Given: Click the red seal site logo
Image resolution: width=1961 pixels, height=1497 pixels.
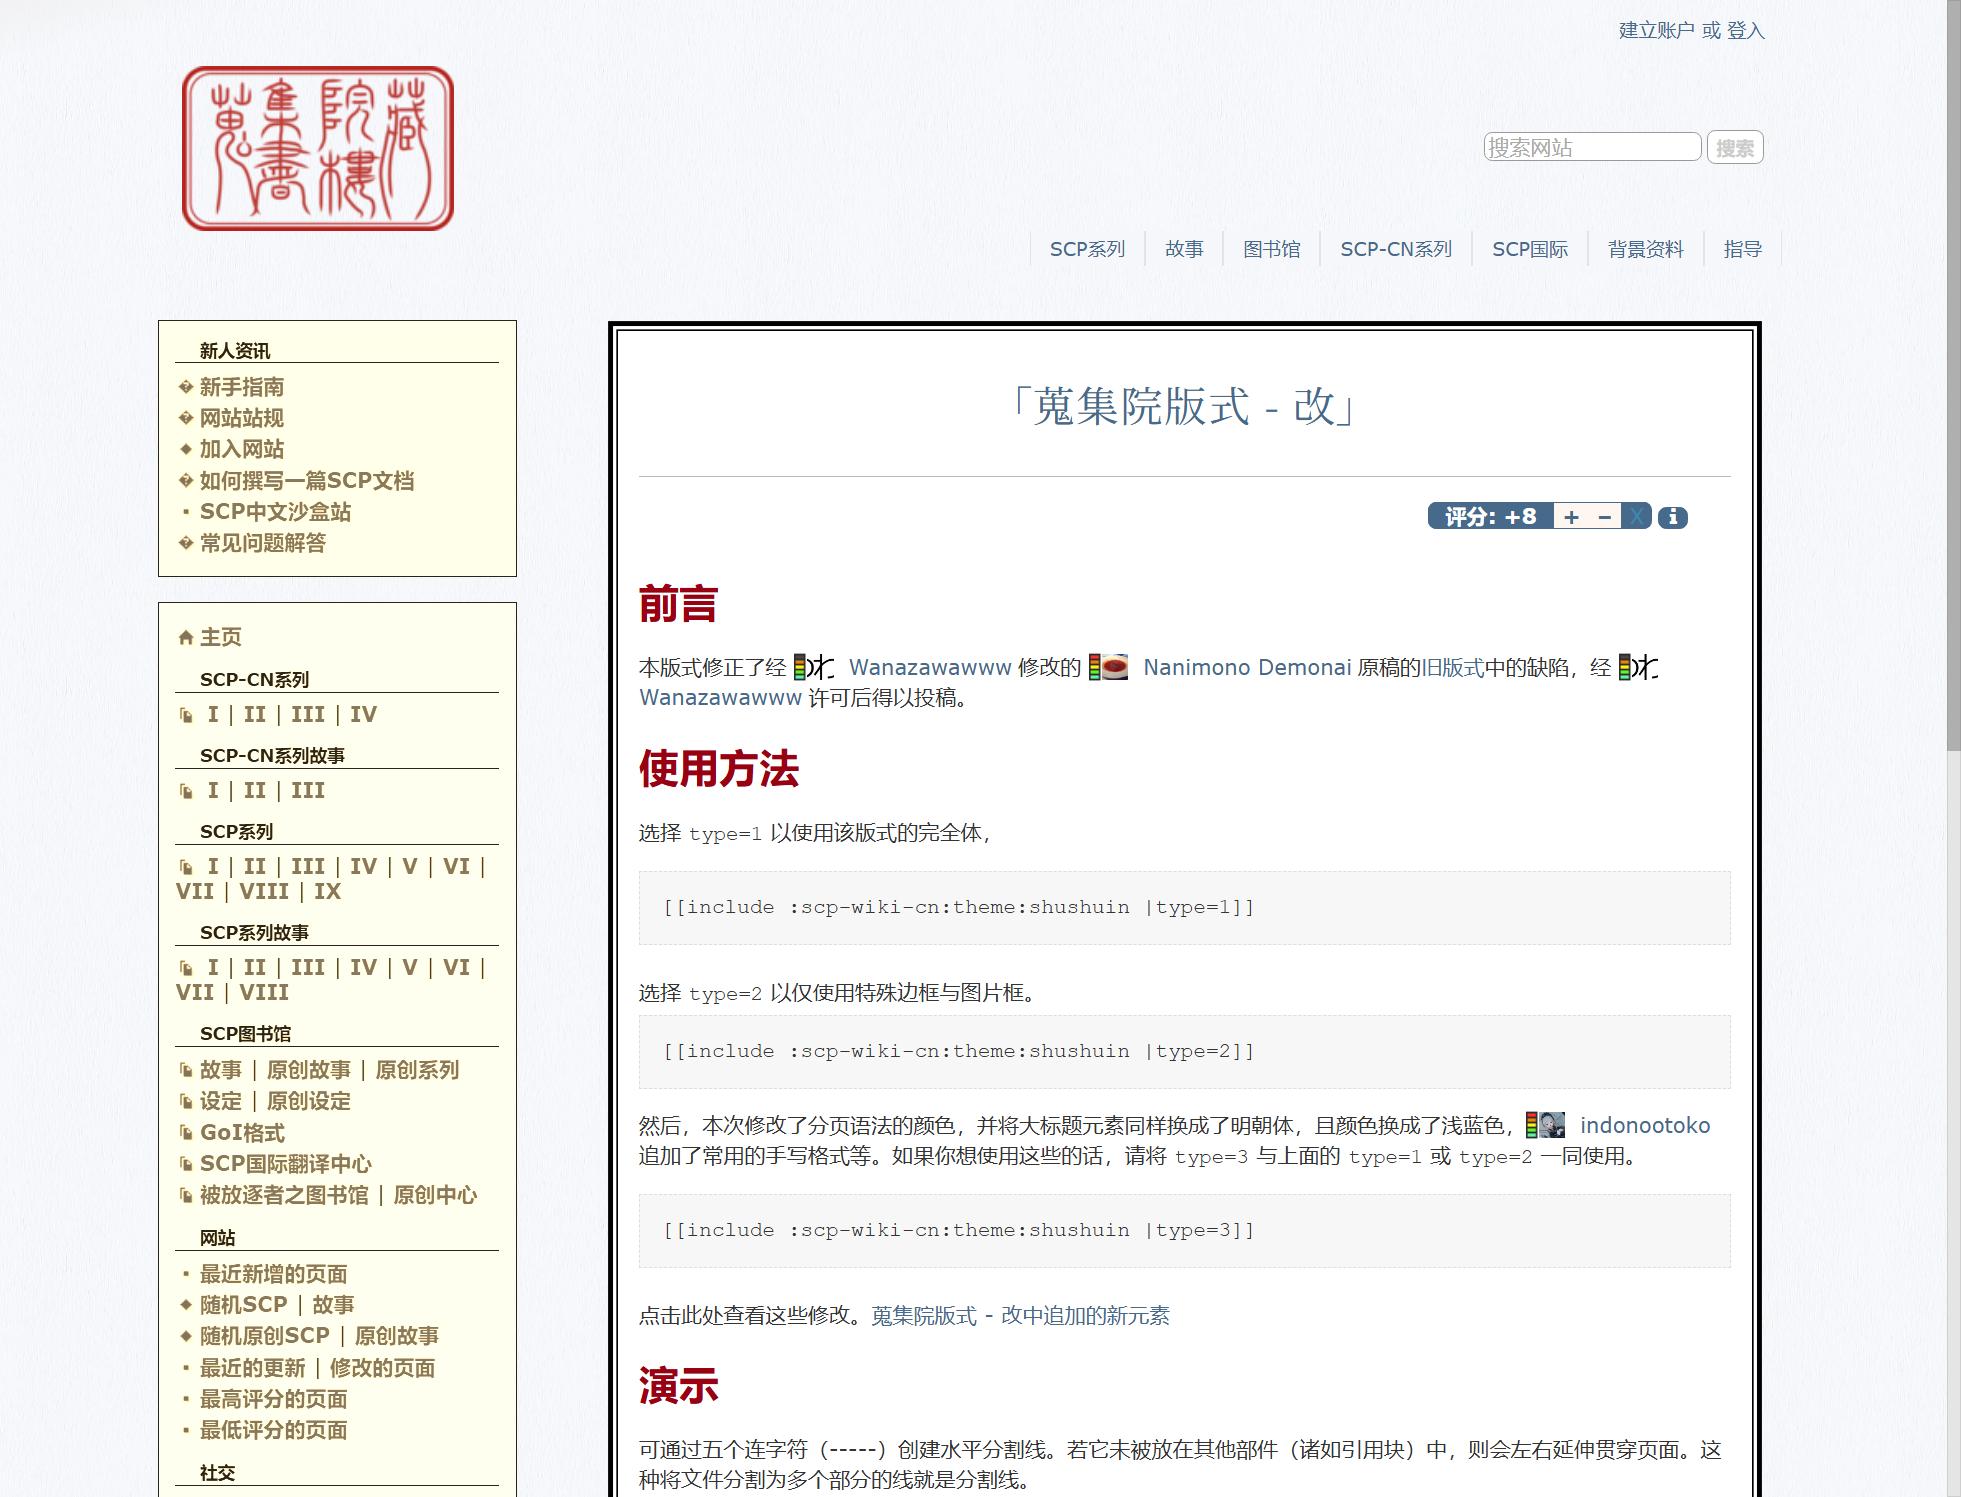Looking at the screenshot, I should click(318, 148).
